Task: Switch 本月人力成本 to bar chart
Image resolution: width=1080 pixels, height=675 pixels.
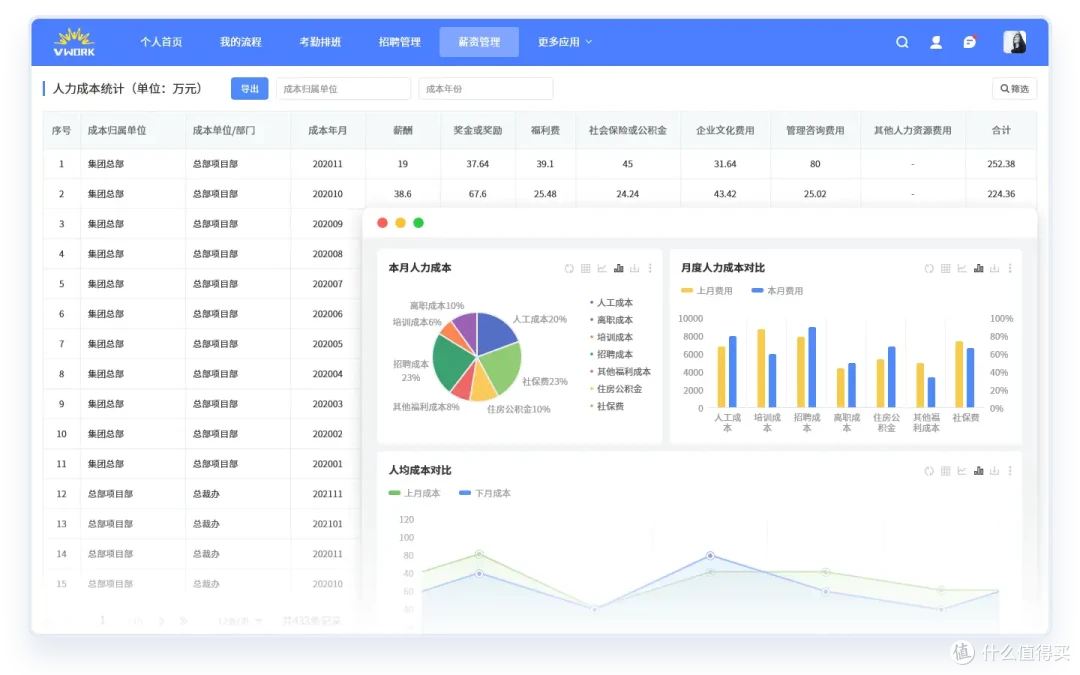Action: (x=619, y=269)
